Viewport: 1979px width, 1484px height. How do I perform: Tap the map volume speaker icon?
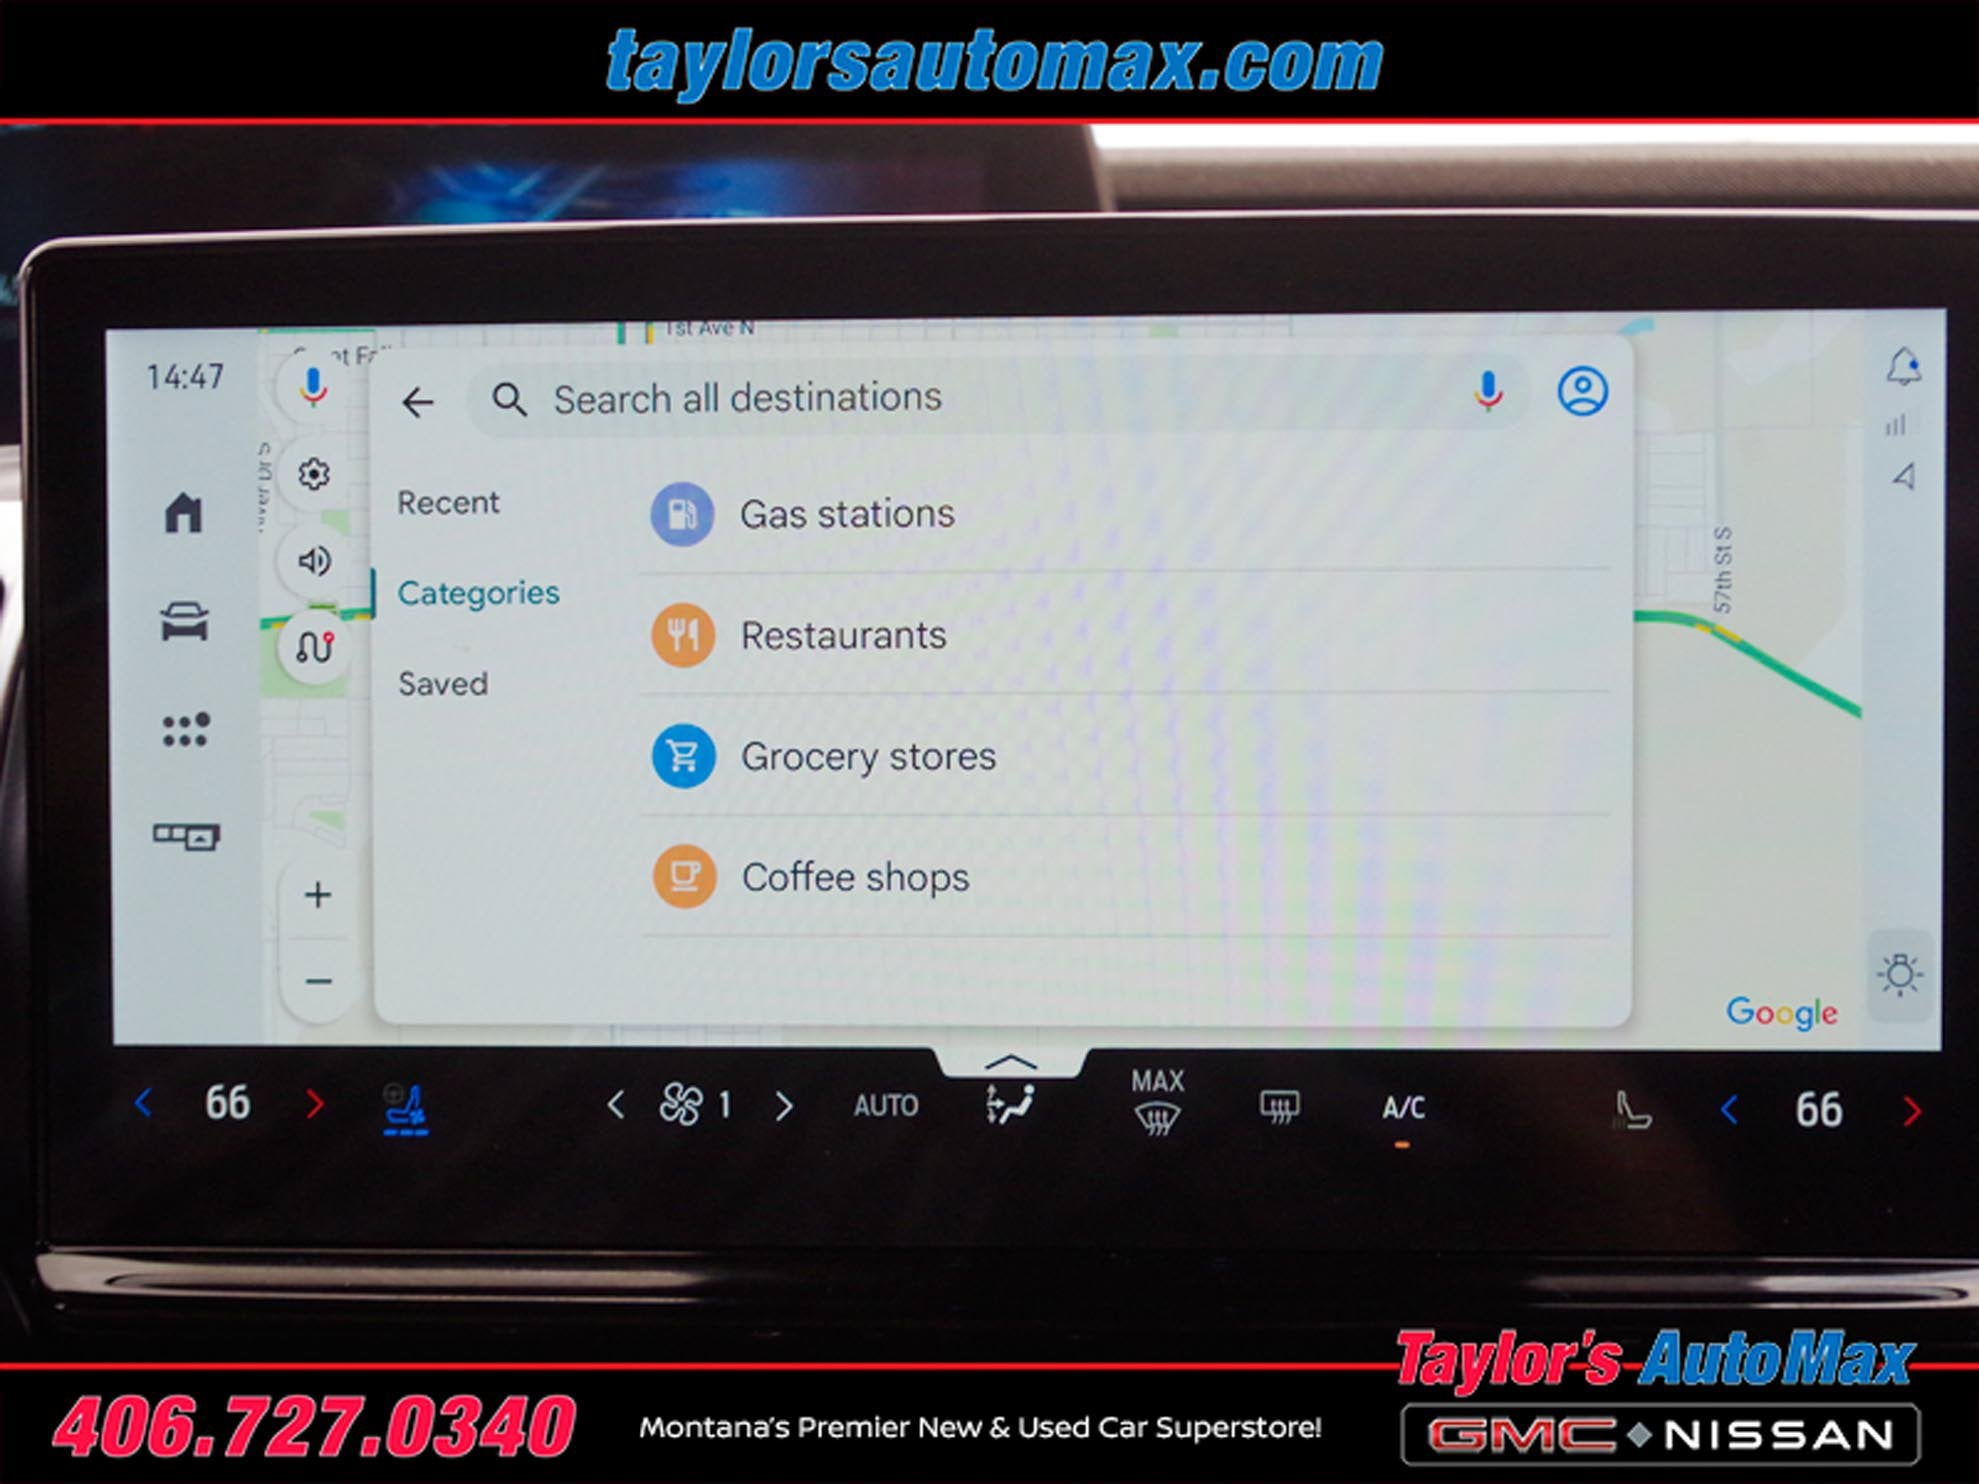pos(314,561)
